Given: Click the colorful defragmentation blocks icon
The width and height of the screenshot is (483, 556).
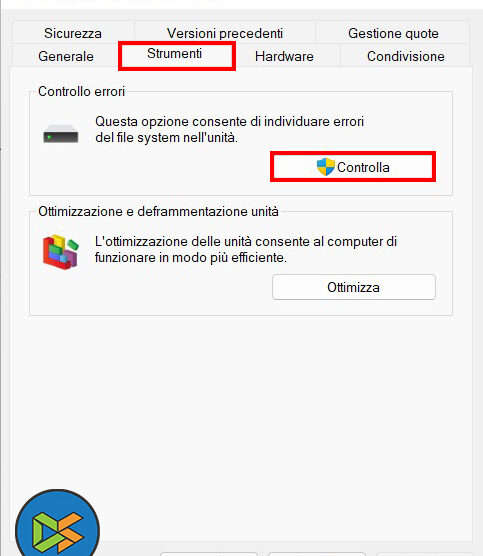Looking at the screenshot, I should pyautogui.click(x=61, y=252).
